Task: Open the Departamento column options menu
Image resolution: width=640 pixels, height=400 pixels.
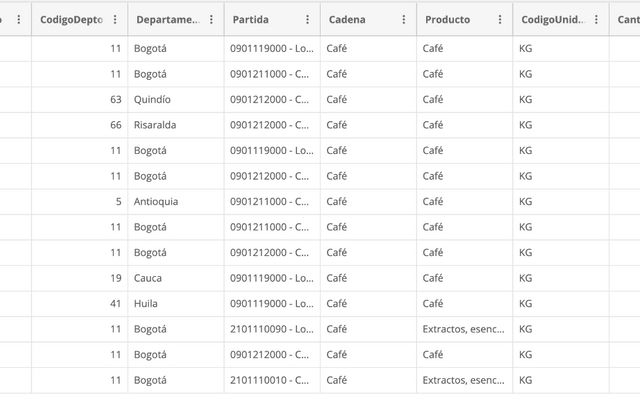Action: 211,20
